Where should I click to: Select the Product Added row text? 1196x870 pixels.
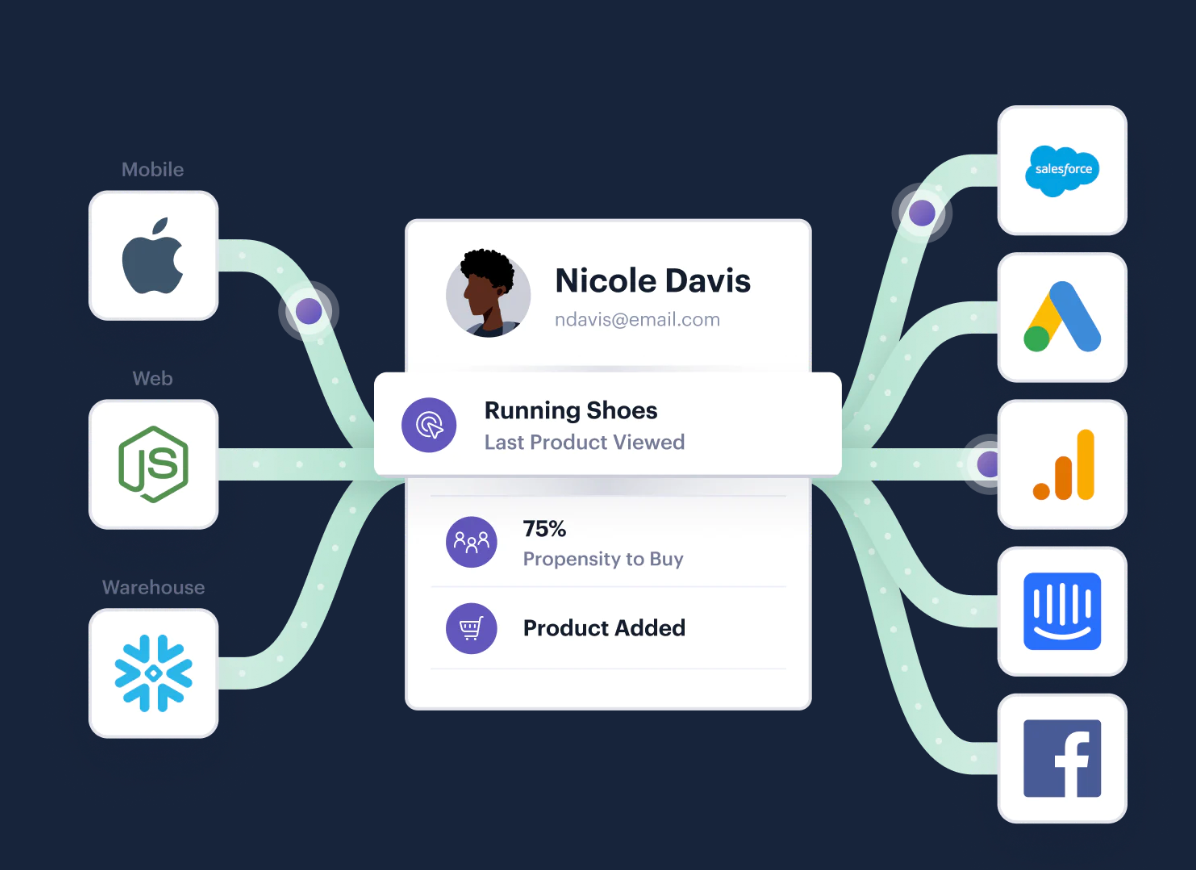point(604,628)
